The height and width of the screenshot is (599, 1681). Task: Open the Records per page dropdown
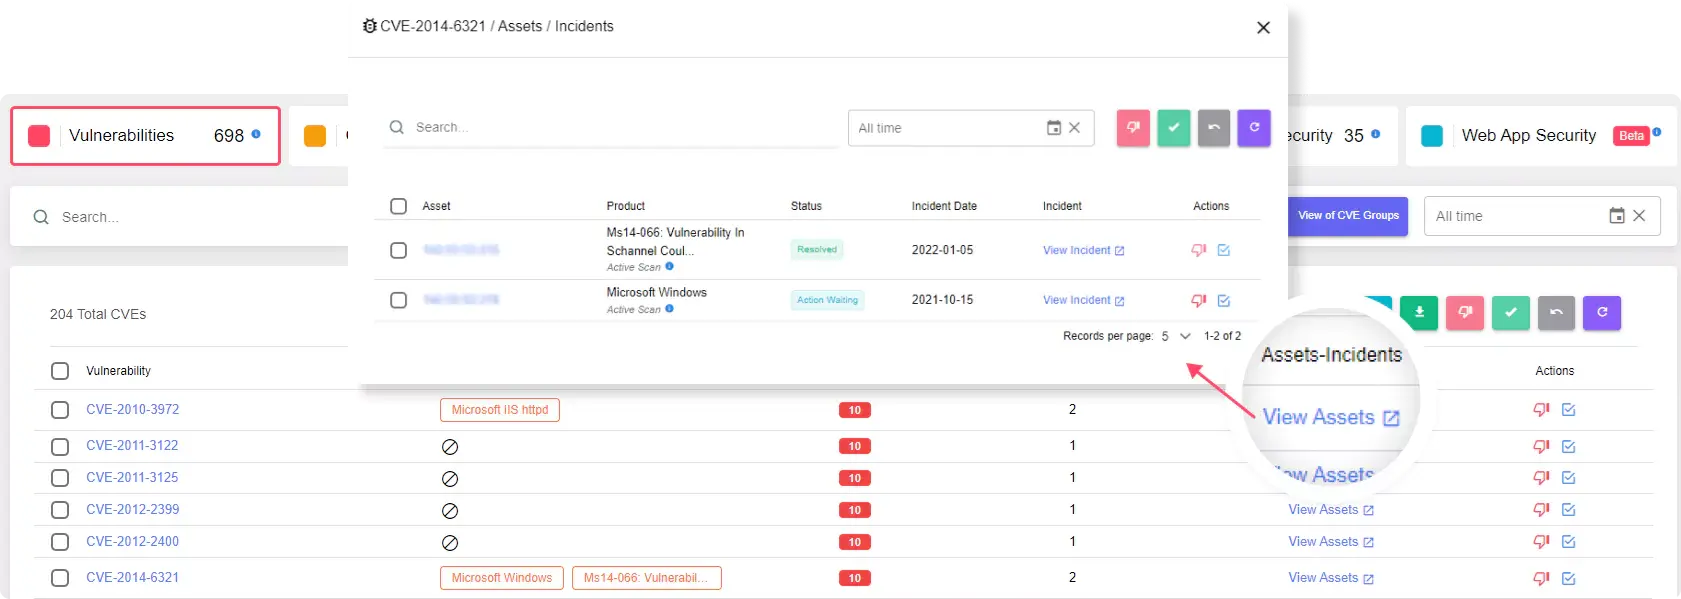(1176, 336)
